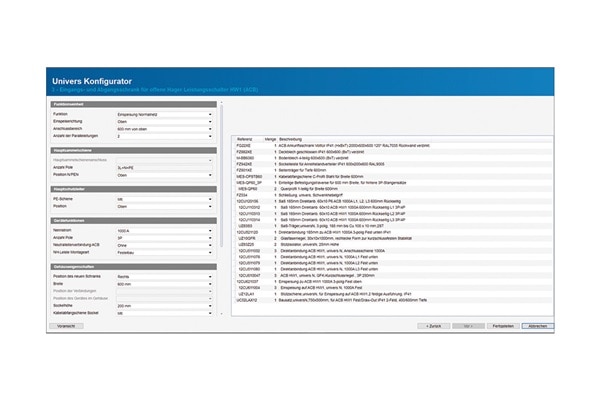Change Anzahl der Parallelleitungen value
The height and width of the screenshot is (400, 600).
point(164,136)
